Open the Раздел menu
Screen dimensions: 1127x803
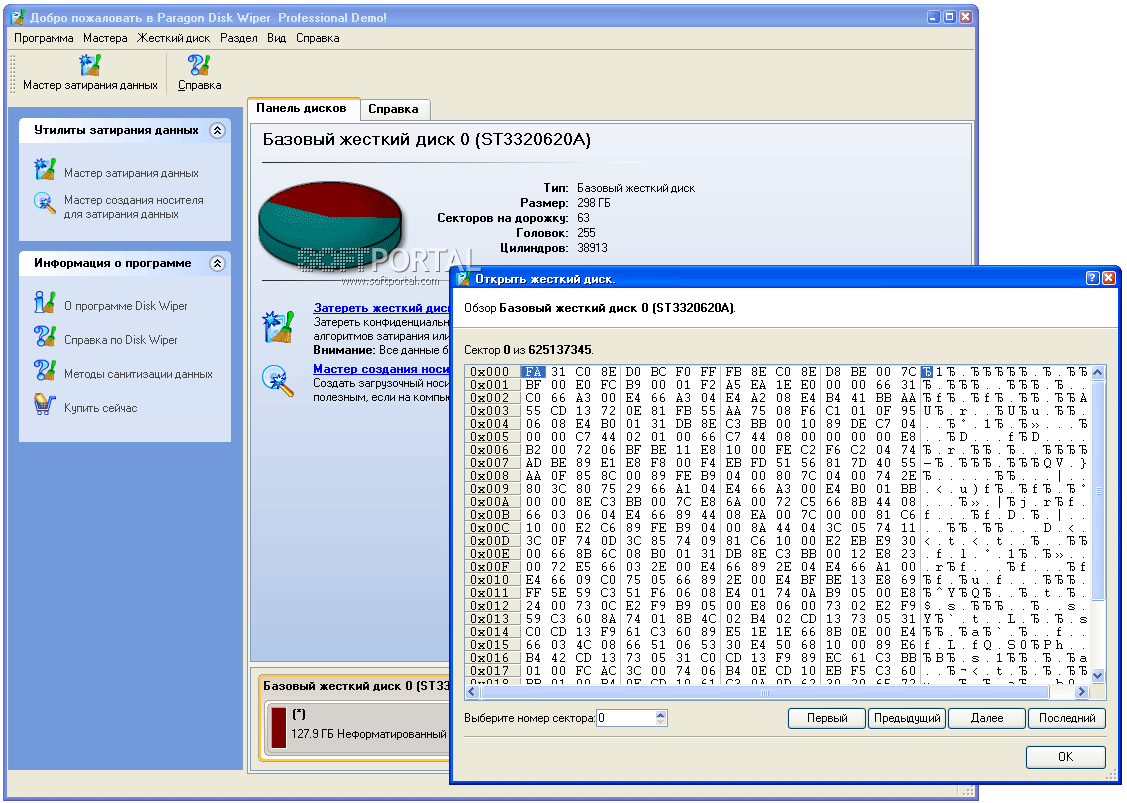click(239, 38)
